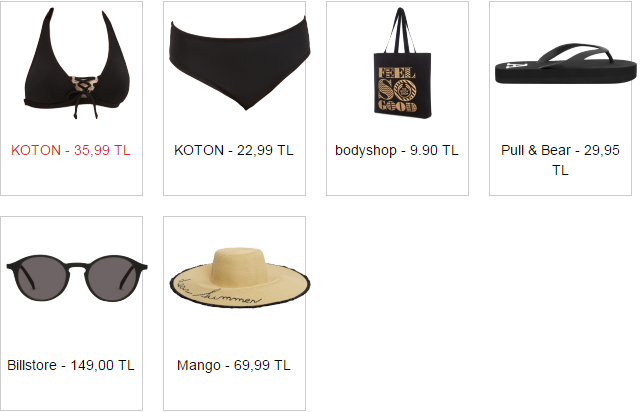The height and width of the screenshot is (412, 643).
Task: Click the flip-flop strap
Action: pos(574,55)
